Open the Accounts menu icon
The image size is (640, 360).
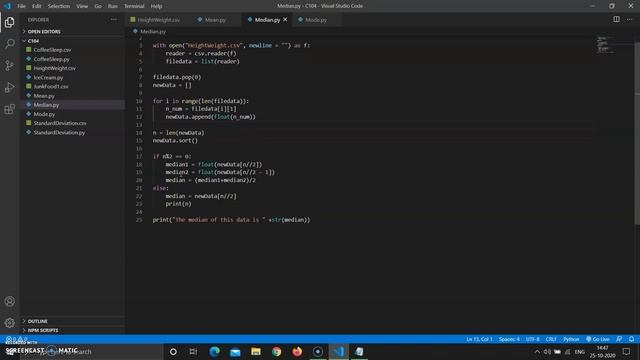pos(9,301)
